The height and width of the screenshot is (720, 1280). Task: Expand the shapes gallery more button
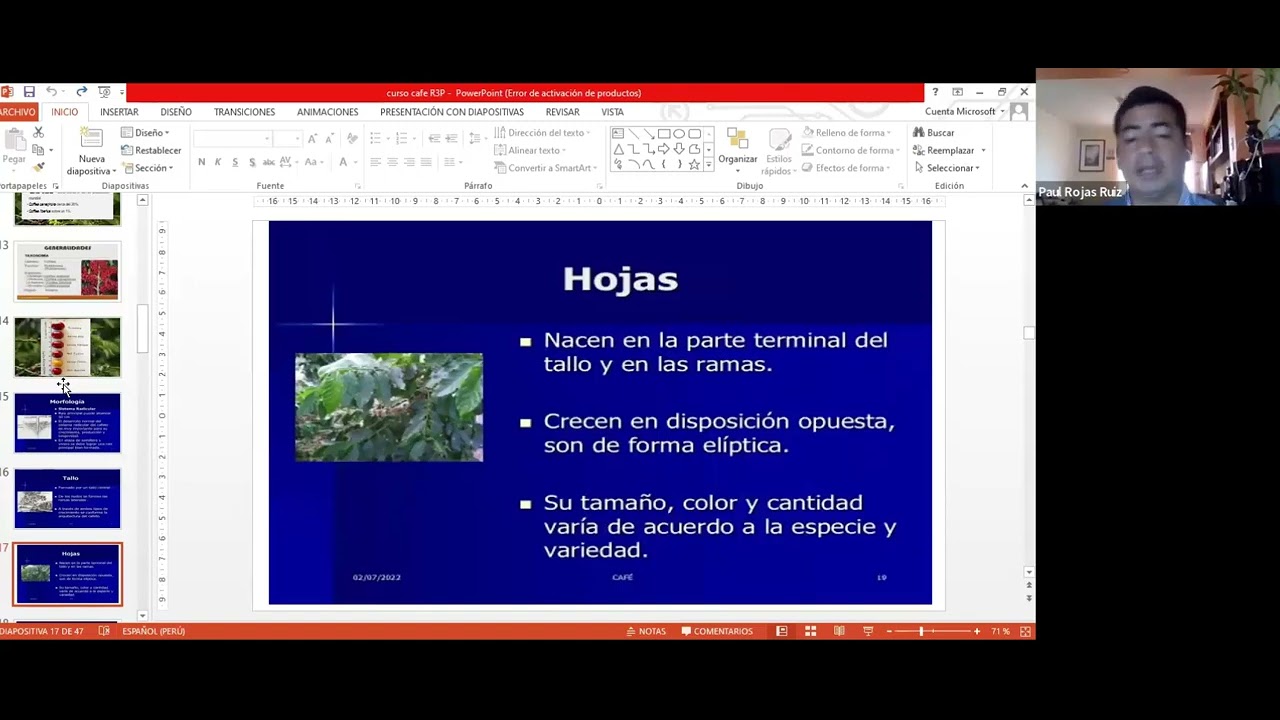(x=709, y=164)
